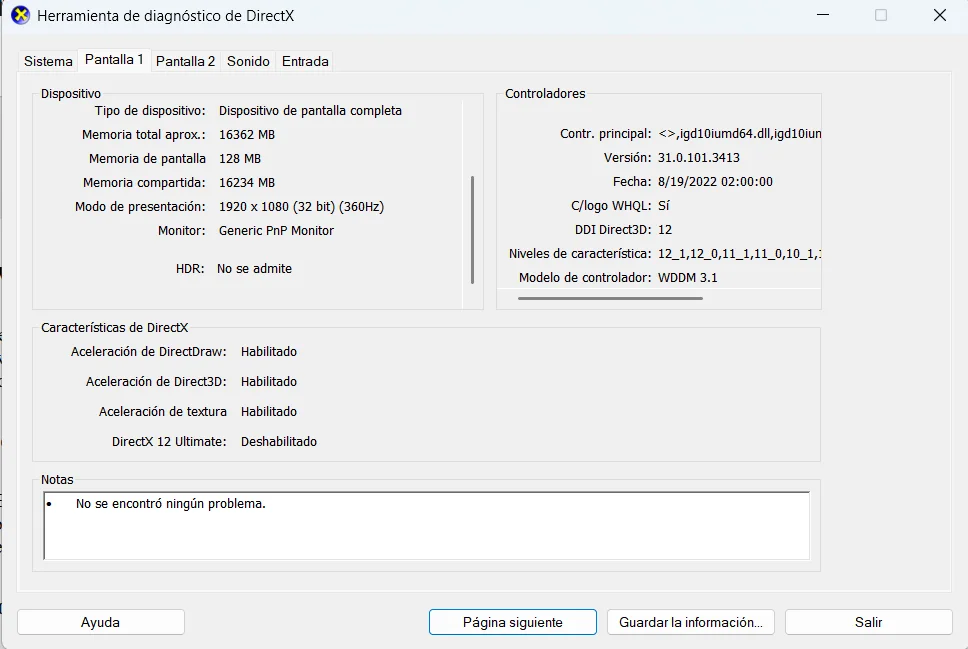This screenshot has width=968, height=649.
Task: Select the Pantalla 1 tab
Action: 114,60
